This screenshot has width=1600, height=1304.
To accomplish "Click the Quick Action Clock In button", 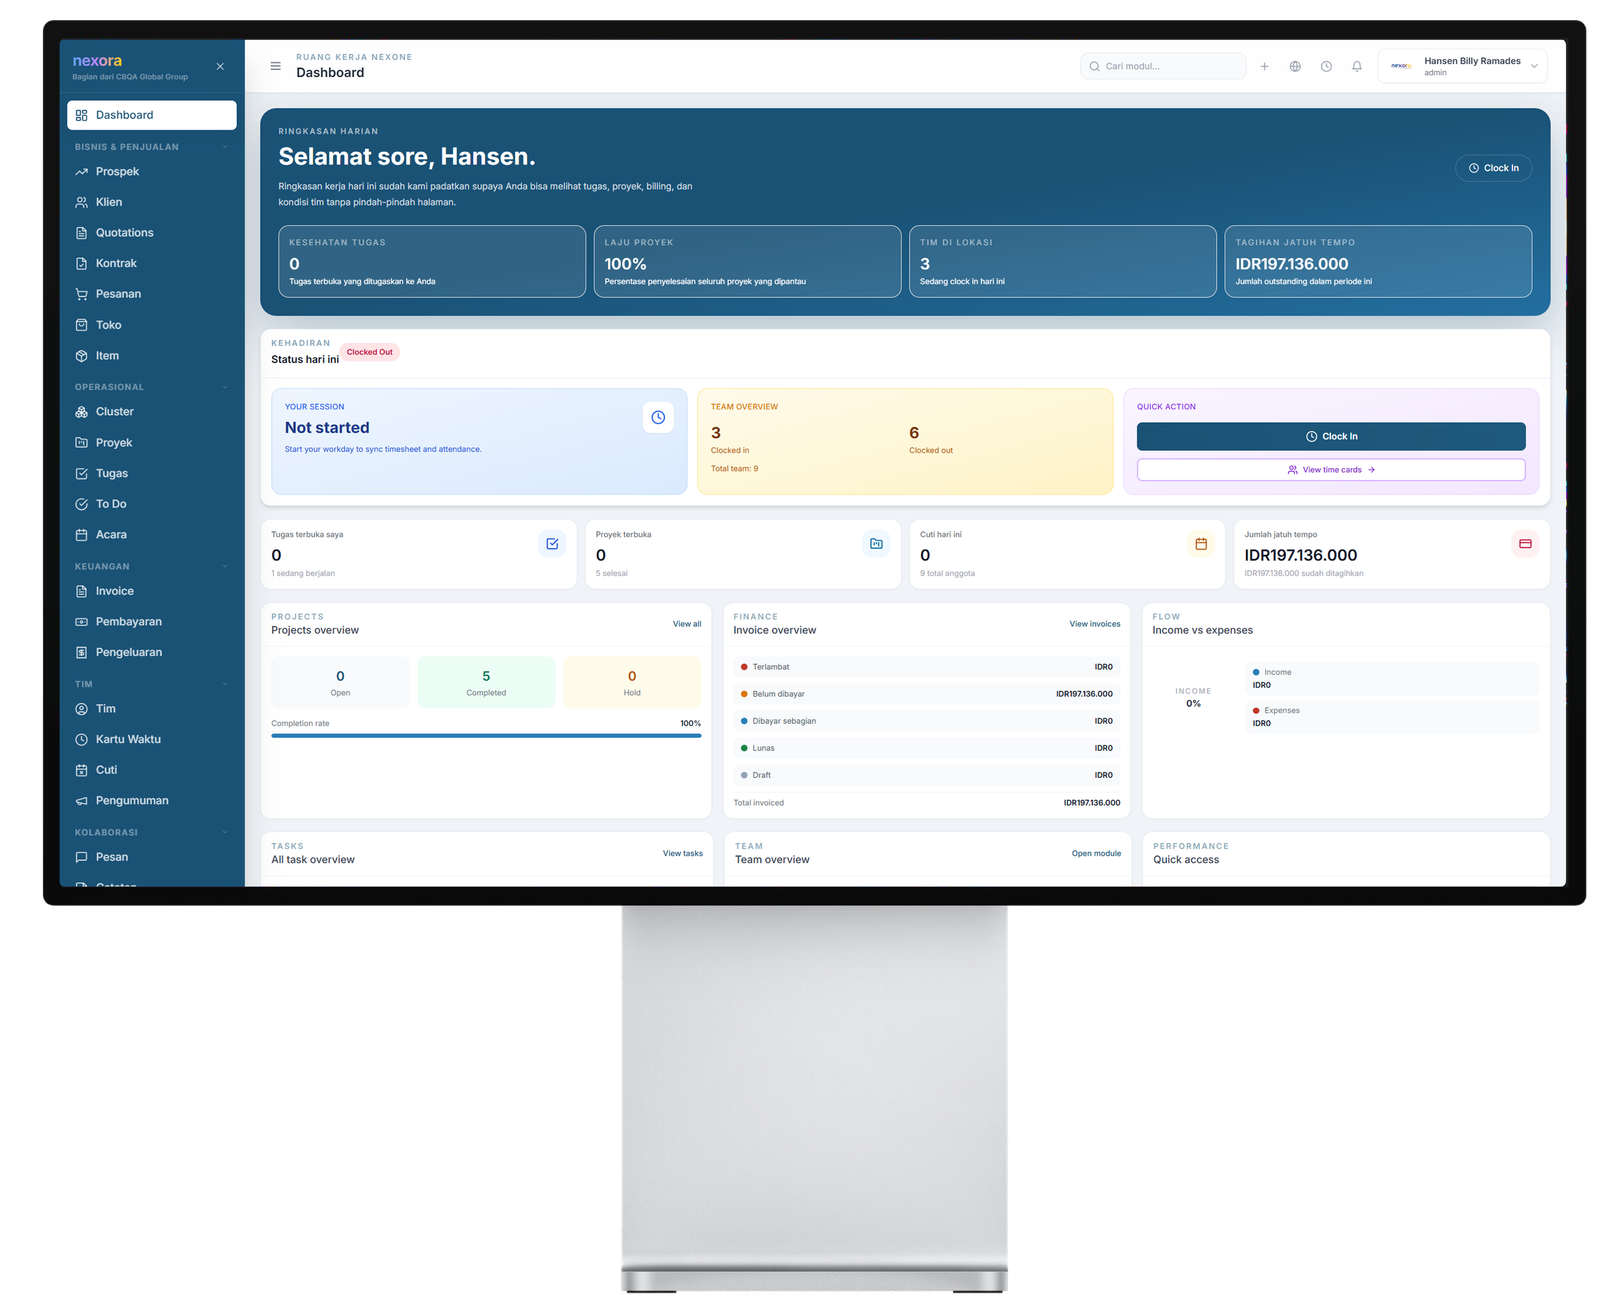I will pyautogui.click(x=1331, y=436).
